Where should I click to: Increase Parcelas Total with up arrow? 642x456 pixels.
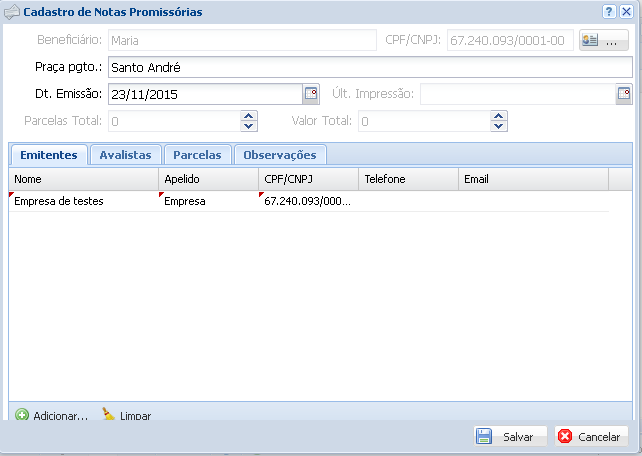249,116
